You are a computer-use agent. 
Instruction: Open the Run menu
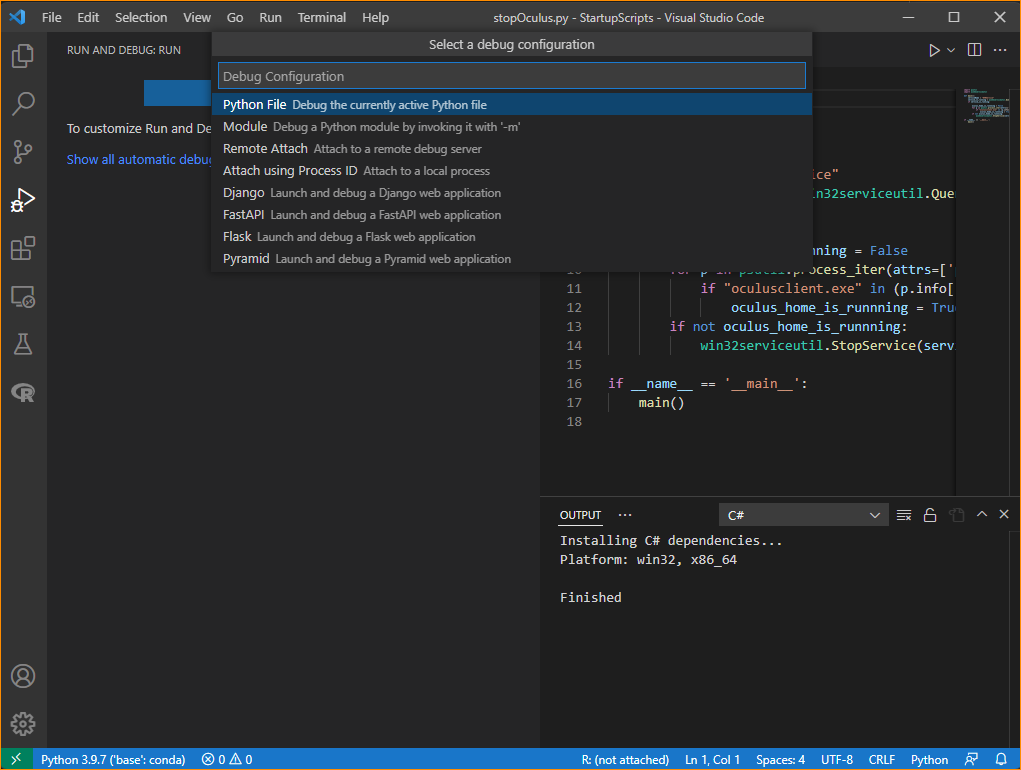(270, 18)
